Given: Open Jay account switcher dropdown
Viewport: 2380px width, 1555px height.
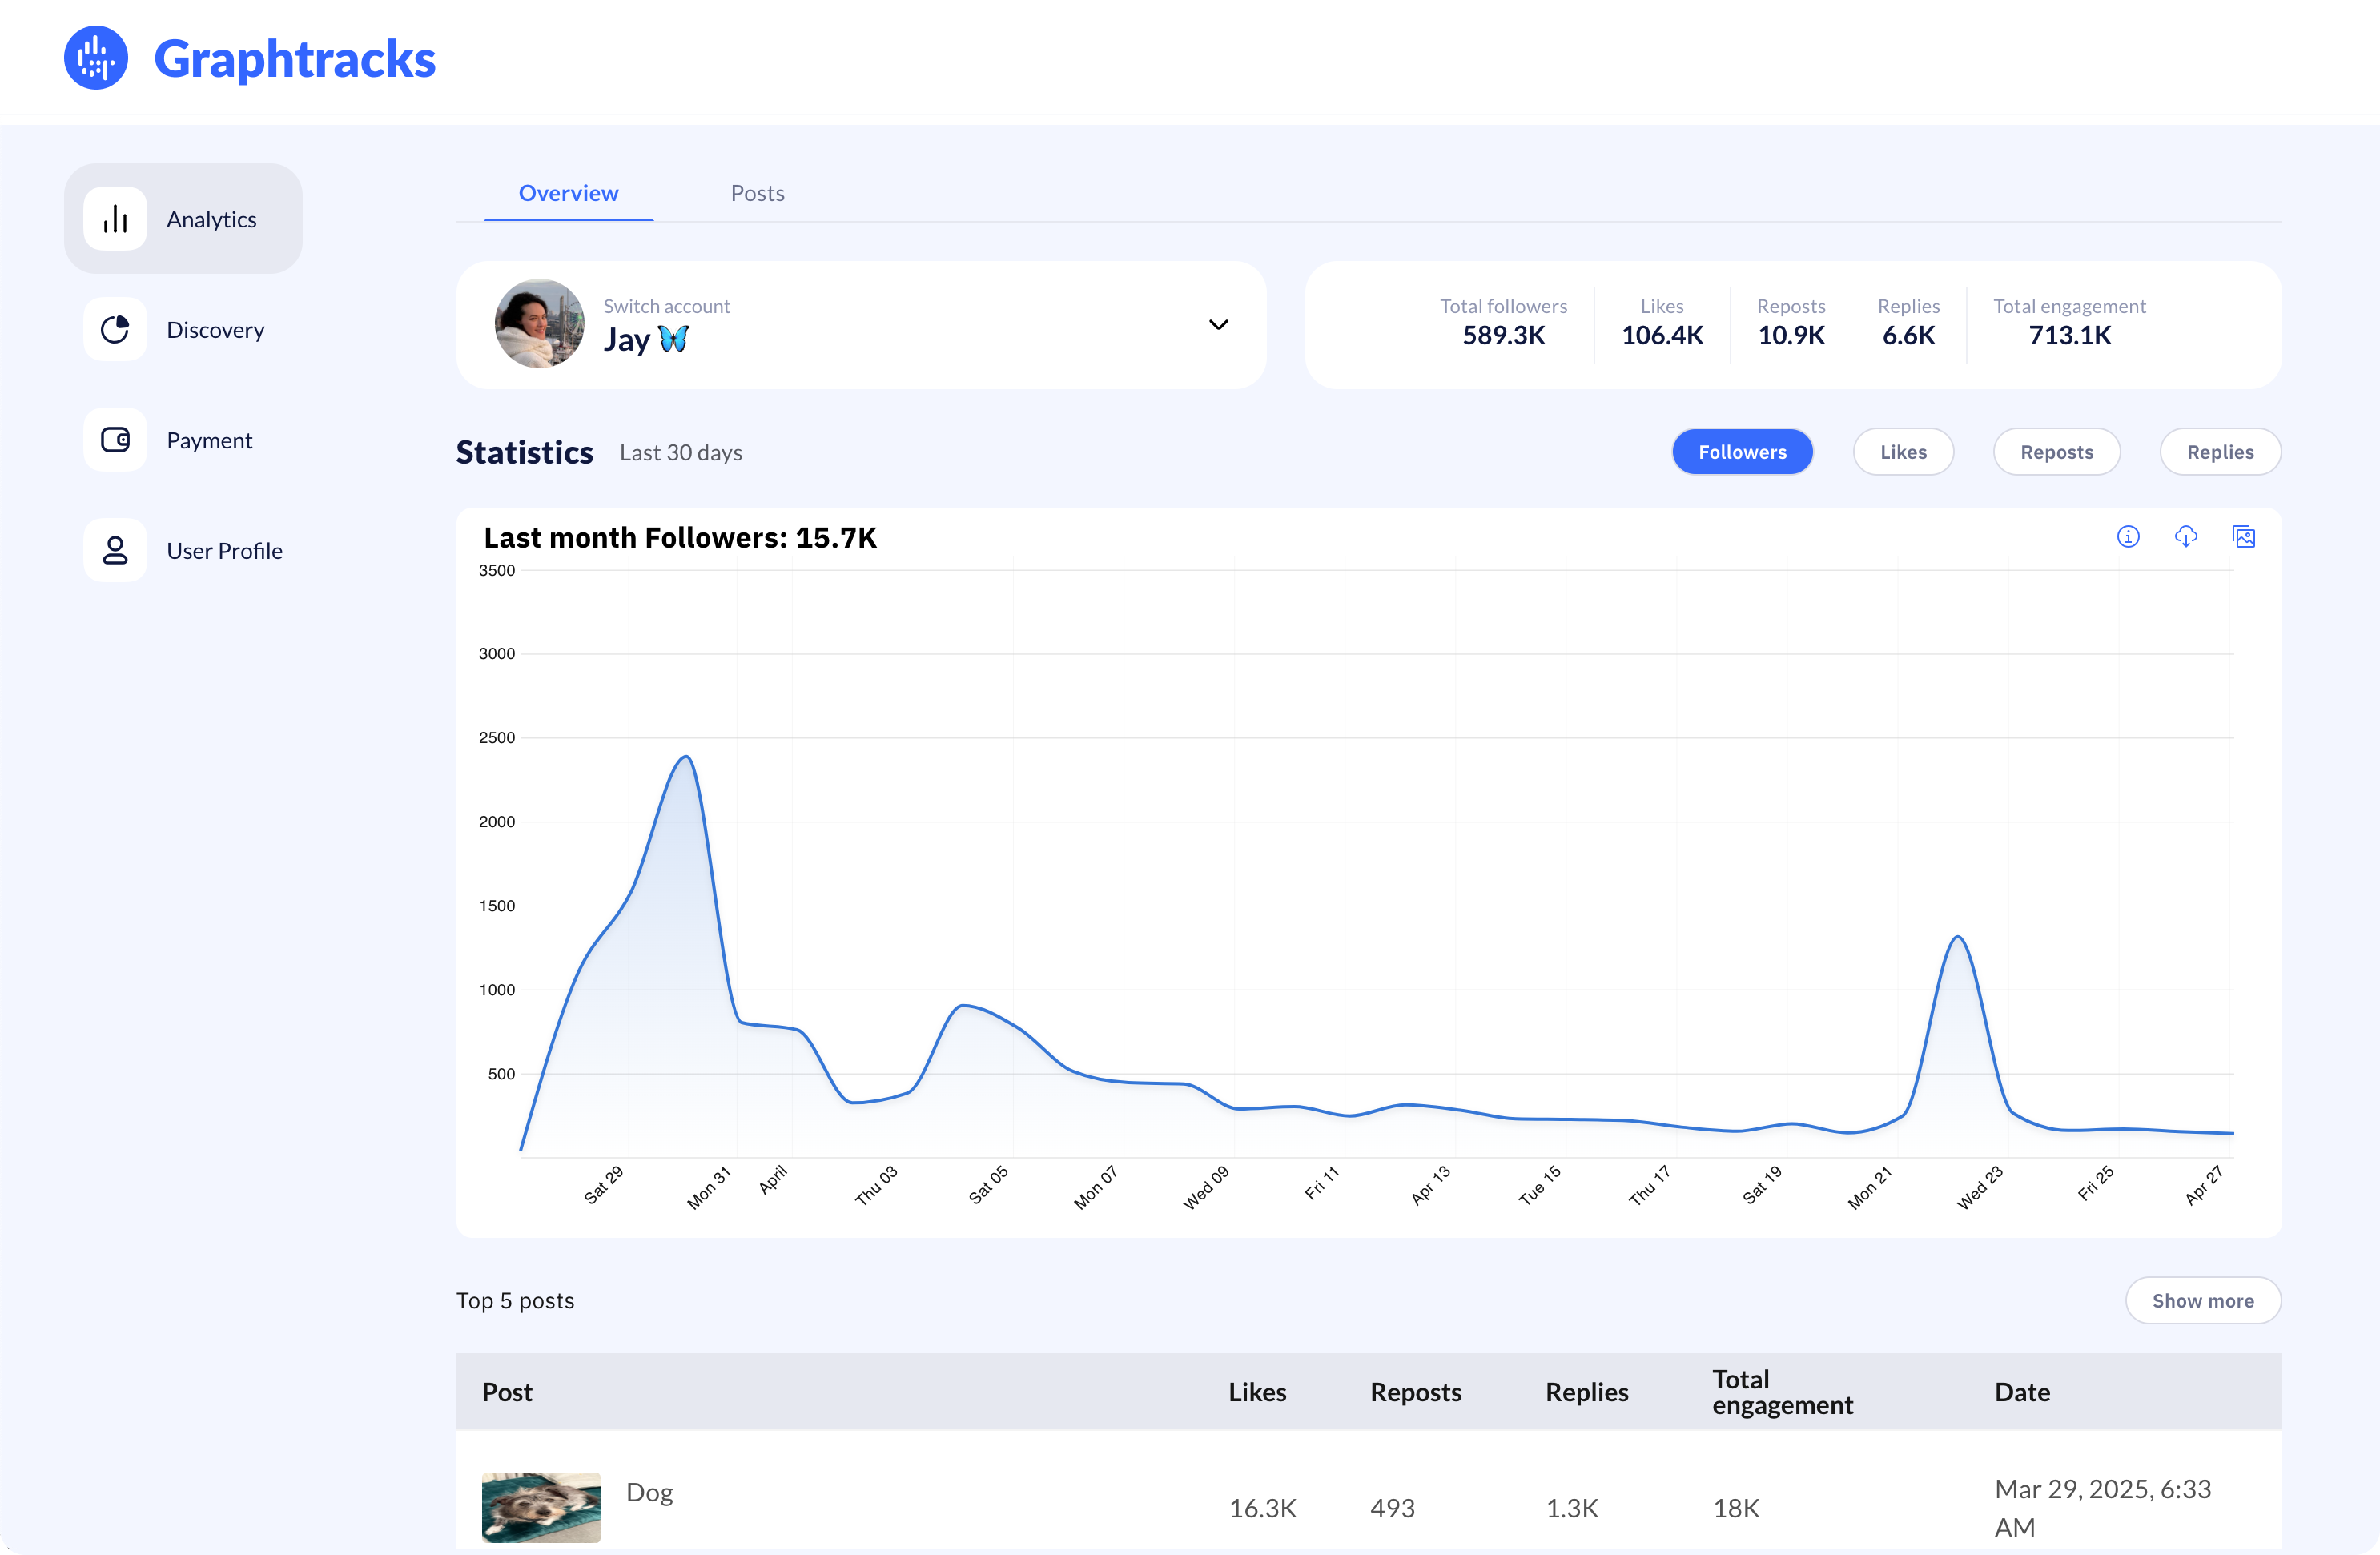Looking at the screenshot, I should (860, 325).
